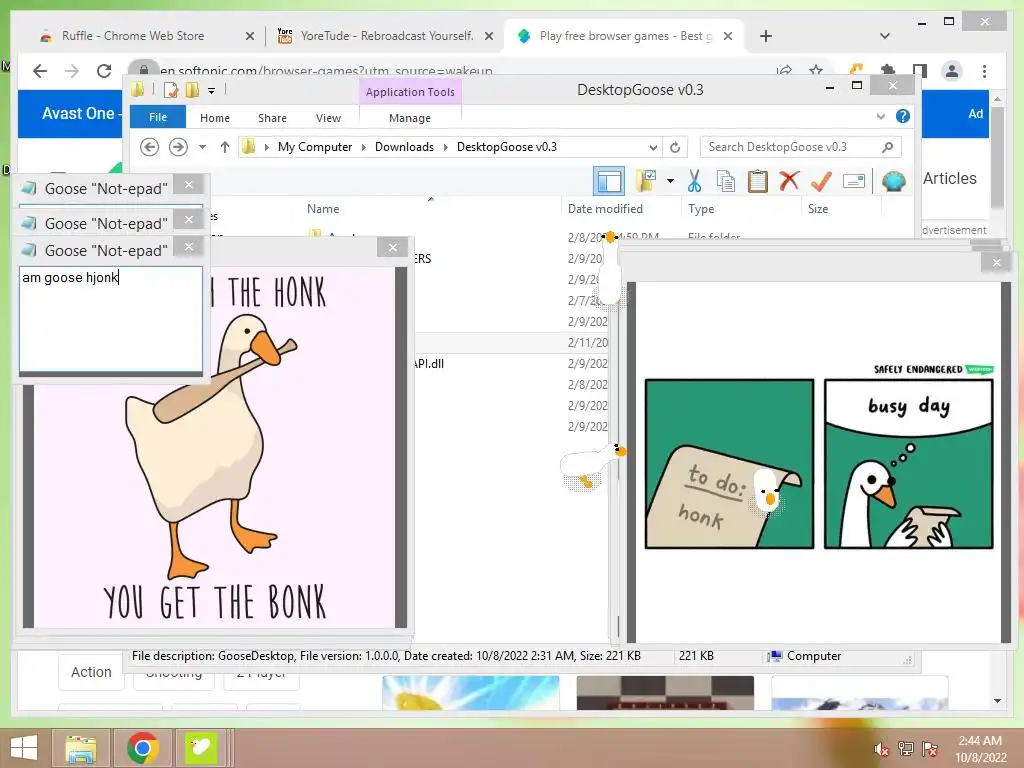Click the Explorer Back arrow button
The image size is (1024, 768).
click(150, 147)
